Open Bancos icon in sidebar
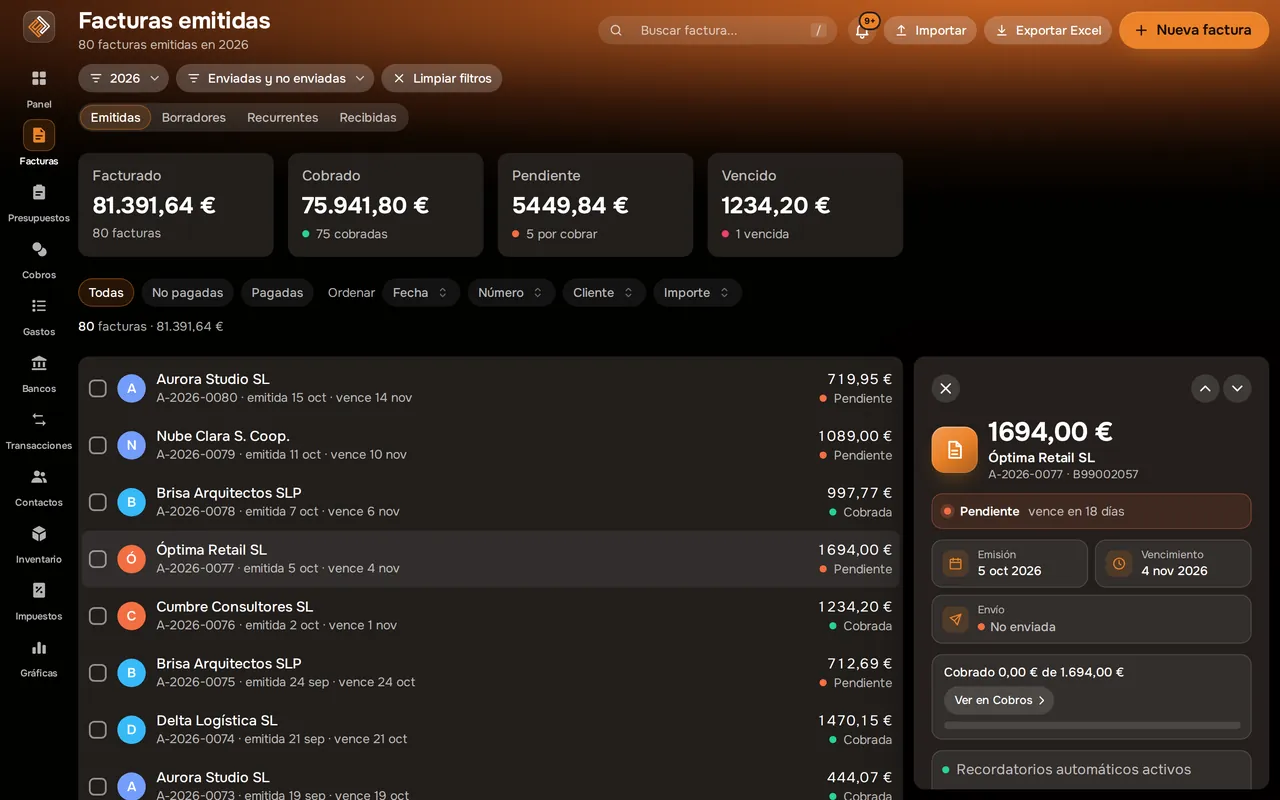Viewport: 1280px width, 800px height. point(39,363)
